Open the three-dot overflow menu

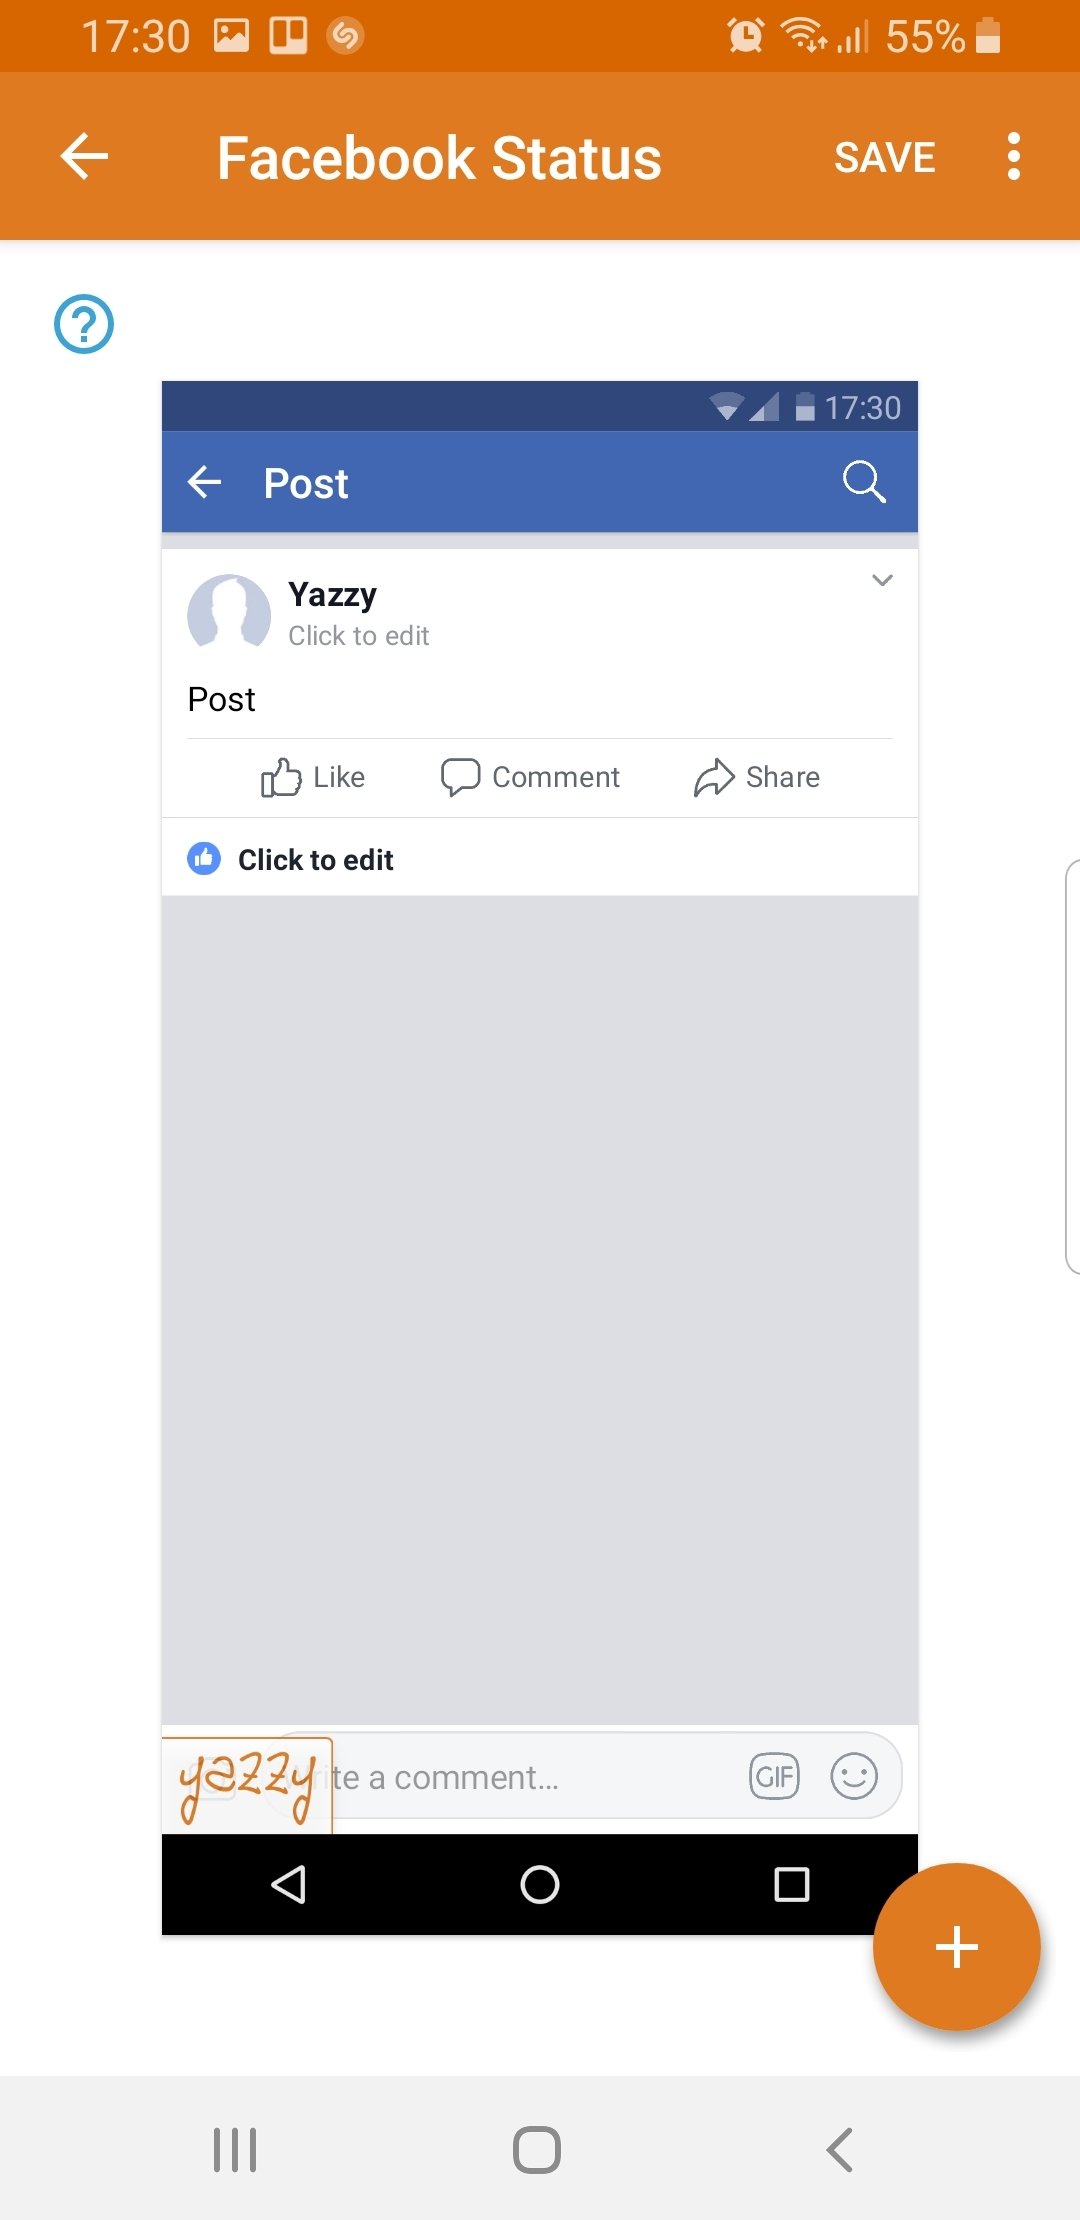(1013, 156)
